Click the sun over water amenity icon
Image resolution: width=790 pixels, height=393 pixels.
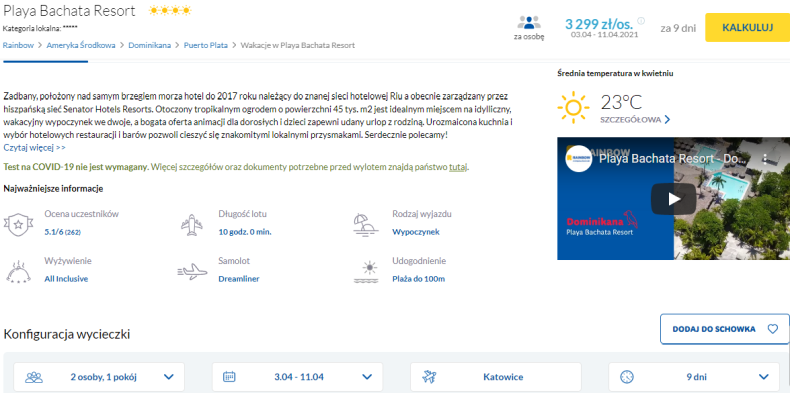[x=366, y=272]
